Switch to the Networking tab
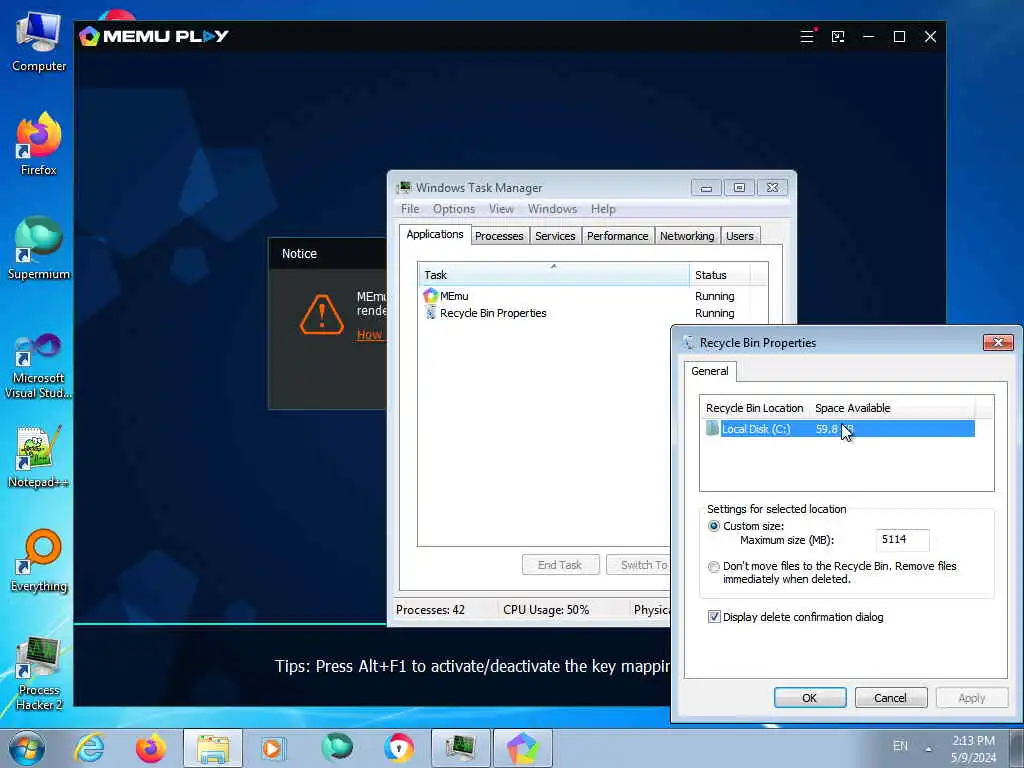This screenshot has width=1024, height=768. (x=687, y=236)
